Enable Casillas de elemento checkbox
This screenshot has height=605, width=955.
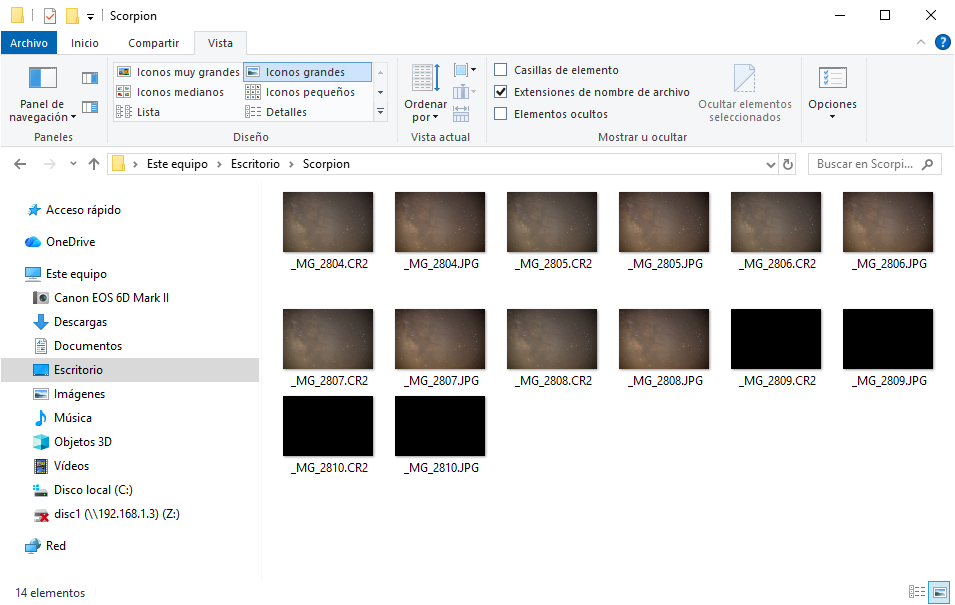click(x=501, y=69)
